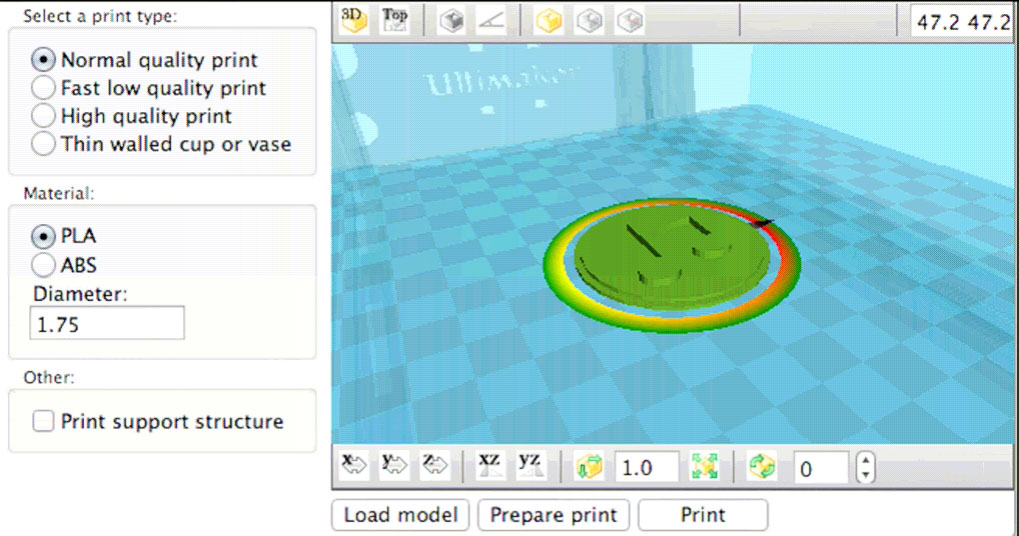The image size is (1019, 536).
Task: Choose ABS material
Action: tap(44, 265)
